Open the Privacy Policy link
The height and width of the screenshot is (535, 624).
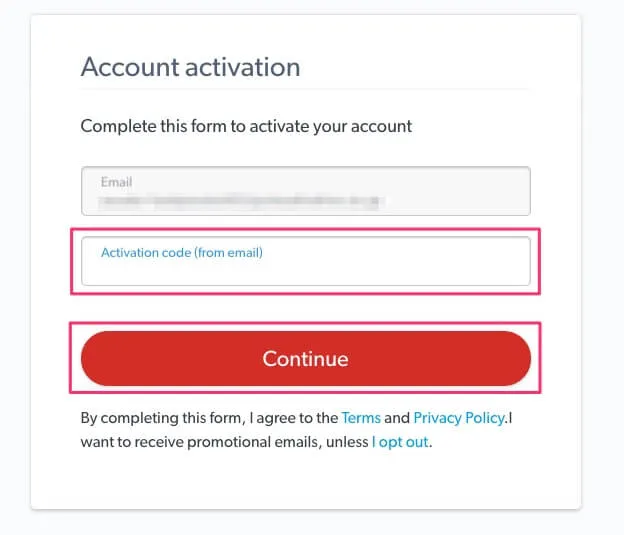coord(459,417)
